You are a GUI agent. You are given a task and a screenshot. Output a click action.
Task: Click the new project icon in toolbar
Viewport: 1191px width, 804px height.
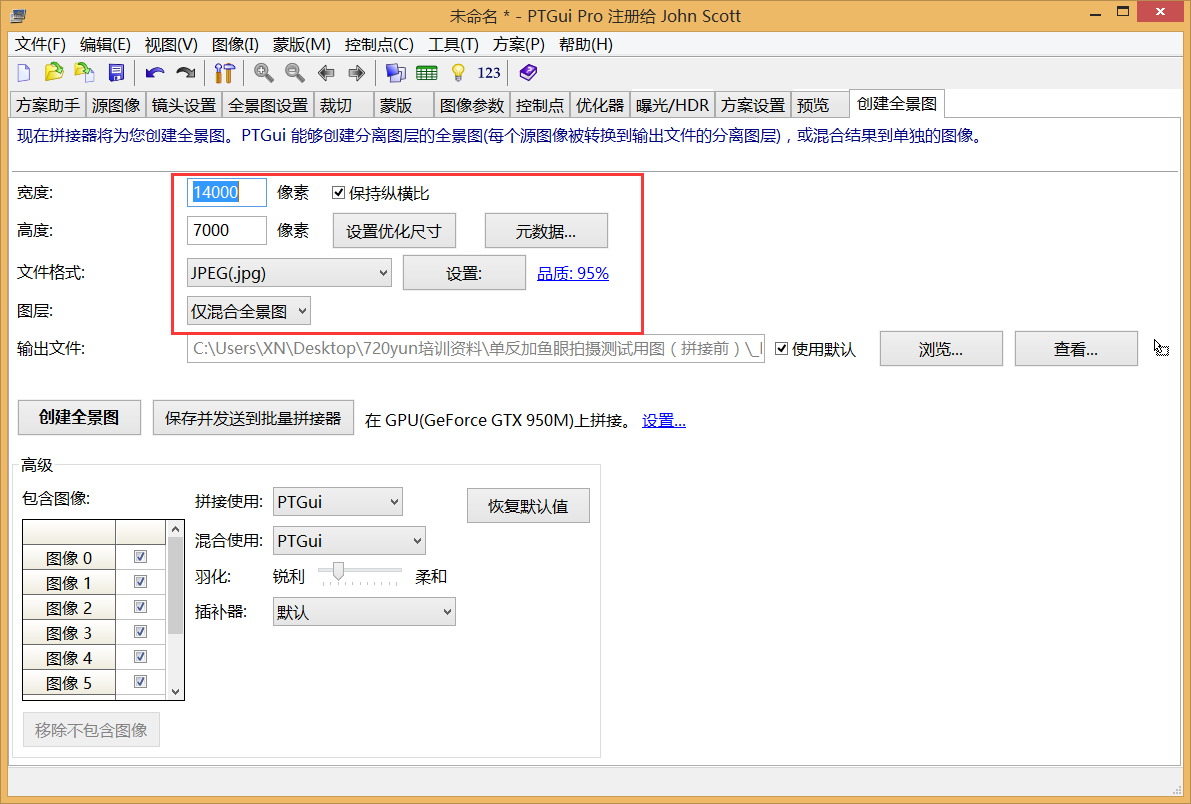pyautogui.click(x=24, y=72)
